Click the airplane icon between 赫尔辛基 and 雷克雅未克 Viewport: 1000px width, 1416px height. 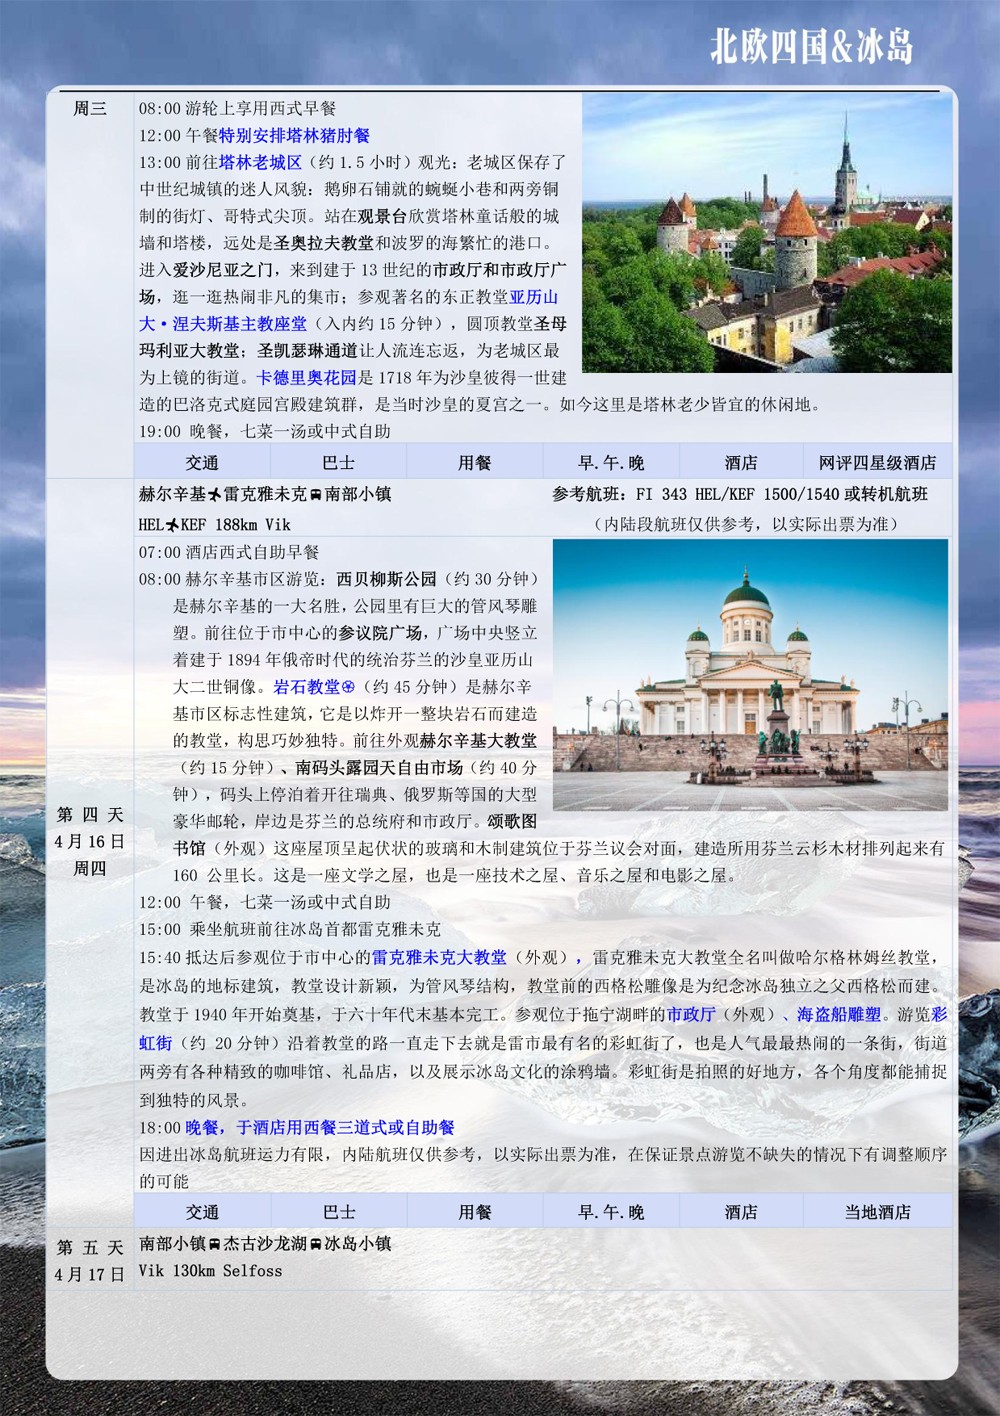214,495
